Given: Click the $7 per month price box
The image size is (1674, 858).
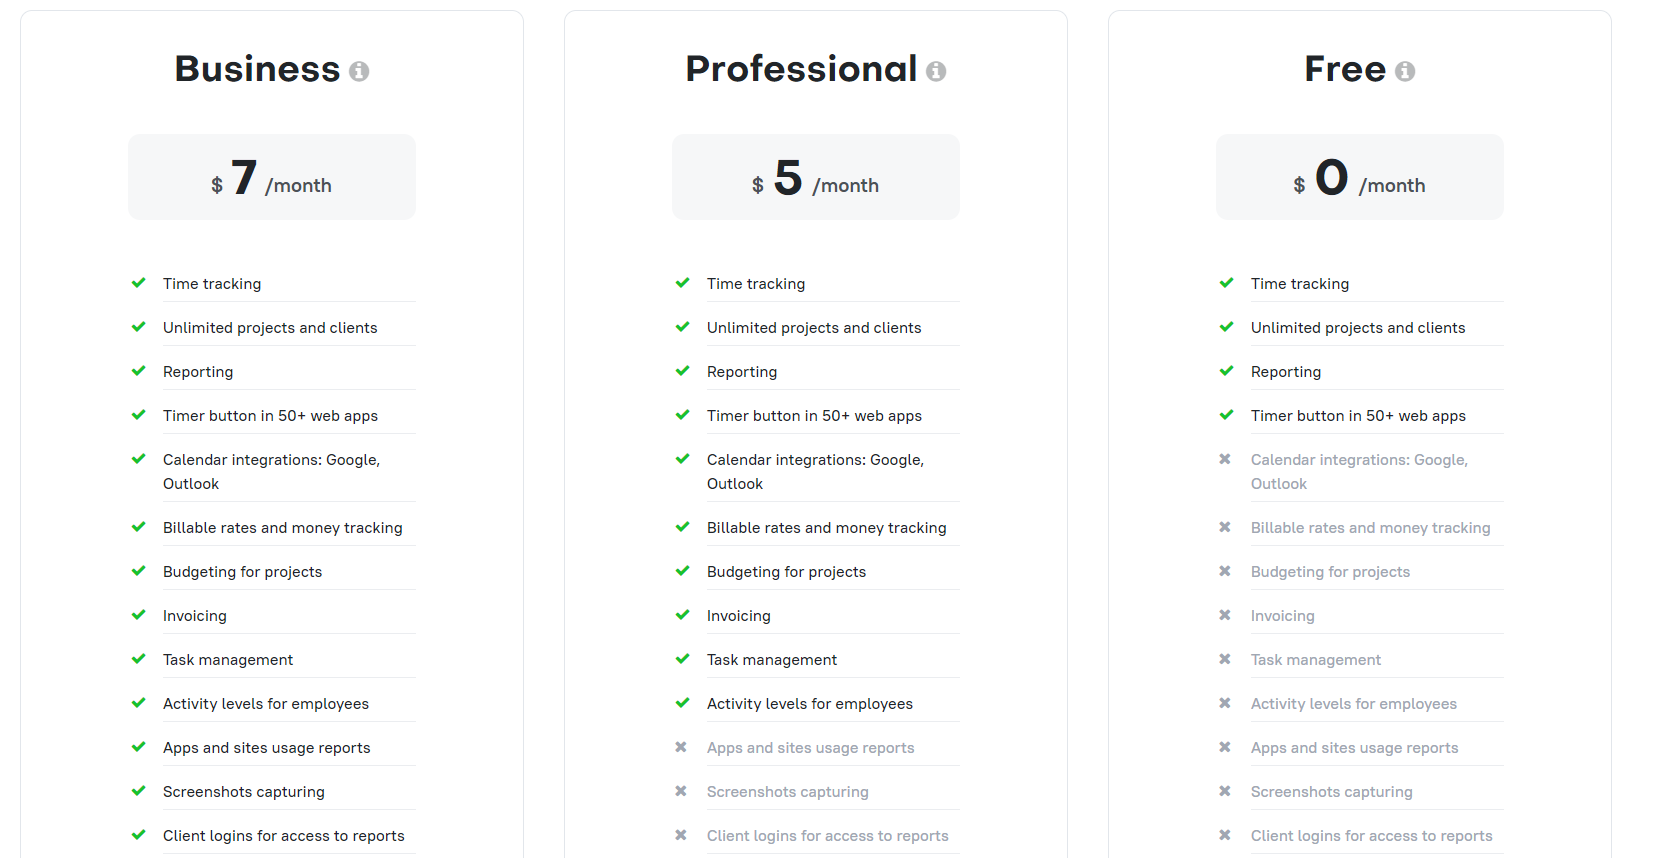Looking at the screenshot, I should pos(271,177).
